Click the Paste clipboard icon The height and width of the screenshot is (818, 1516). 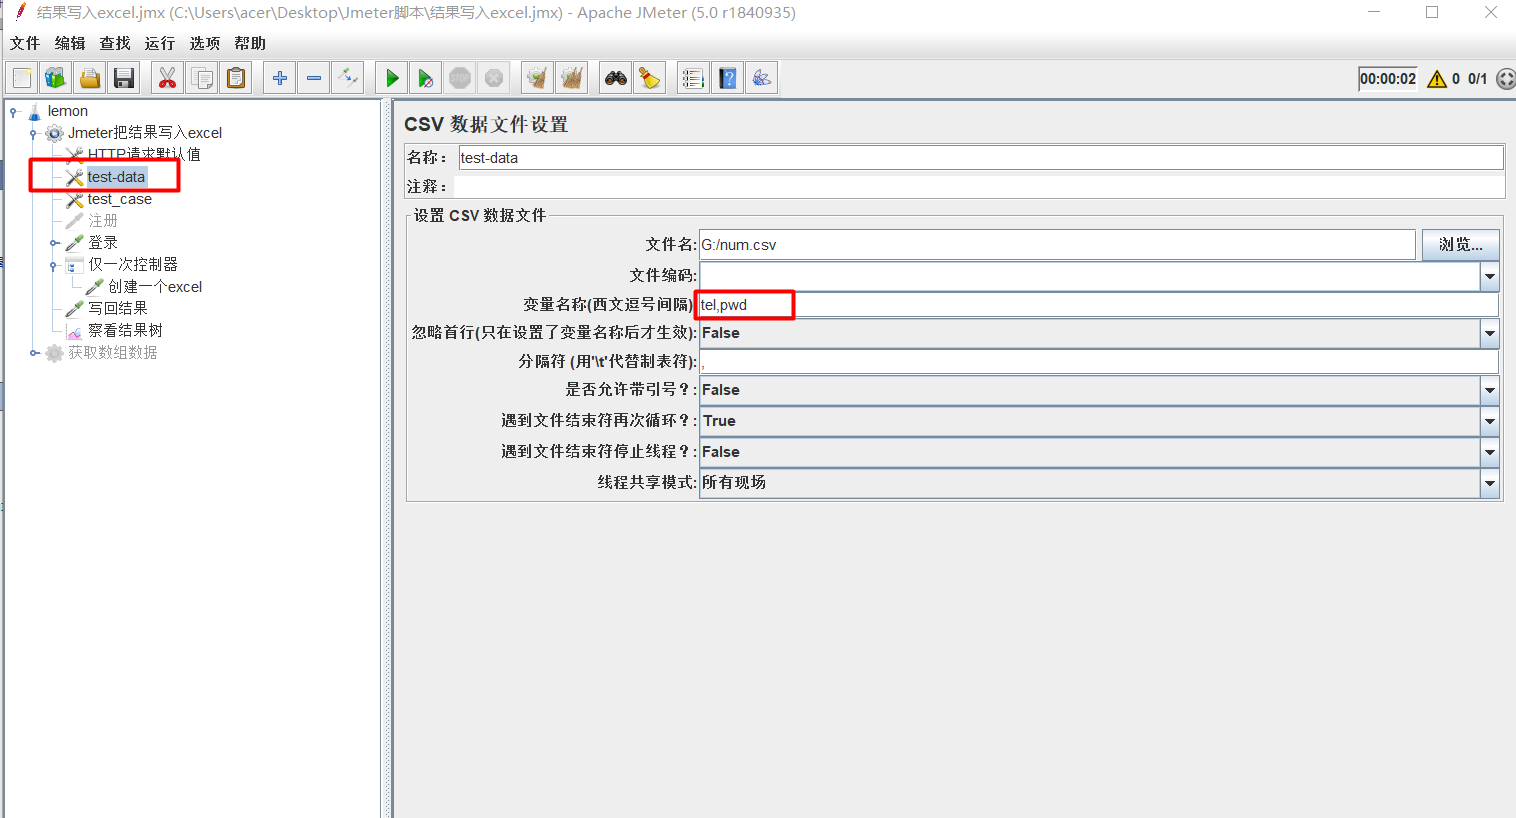236,78
